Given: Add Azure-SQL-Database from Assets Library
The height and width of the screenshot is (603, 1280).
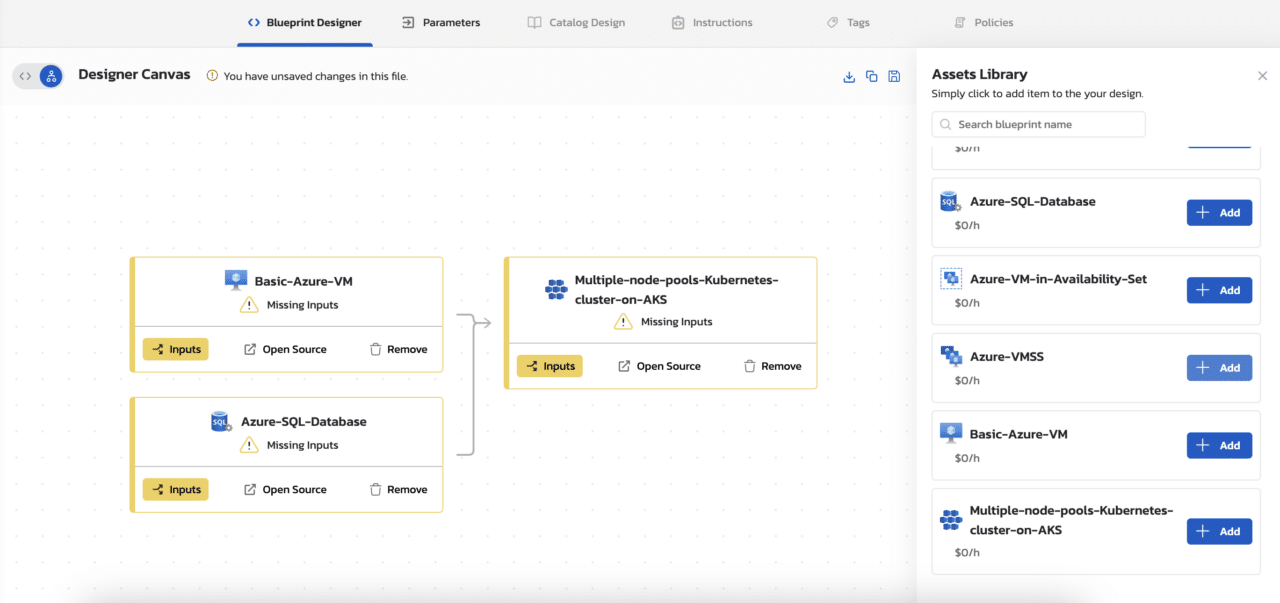Looking at the screenshot, I should [1219, 212].
